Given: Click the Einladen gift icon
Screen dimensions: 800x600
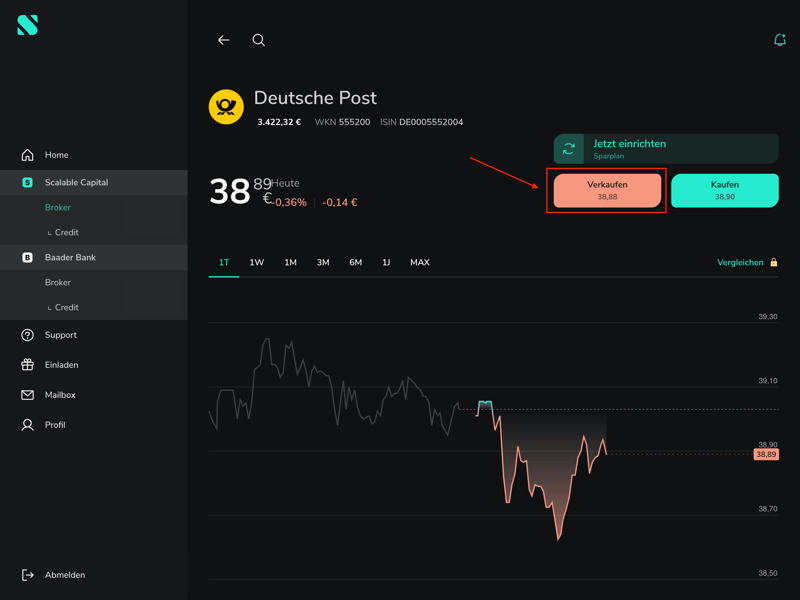Looking at the screenshot, I should click(x=28, y=364).
